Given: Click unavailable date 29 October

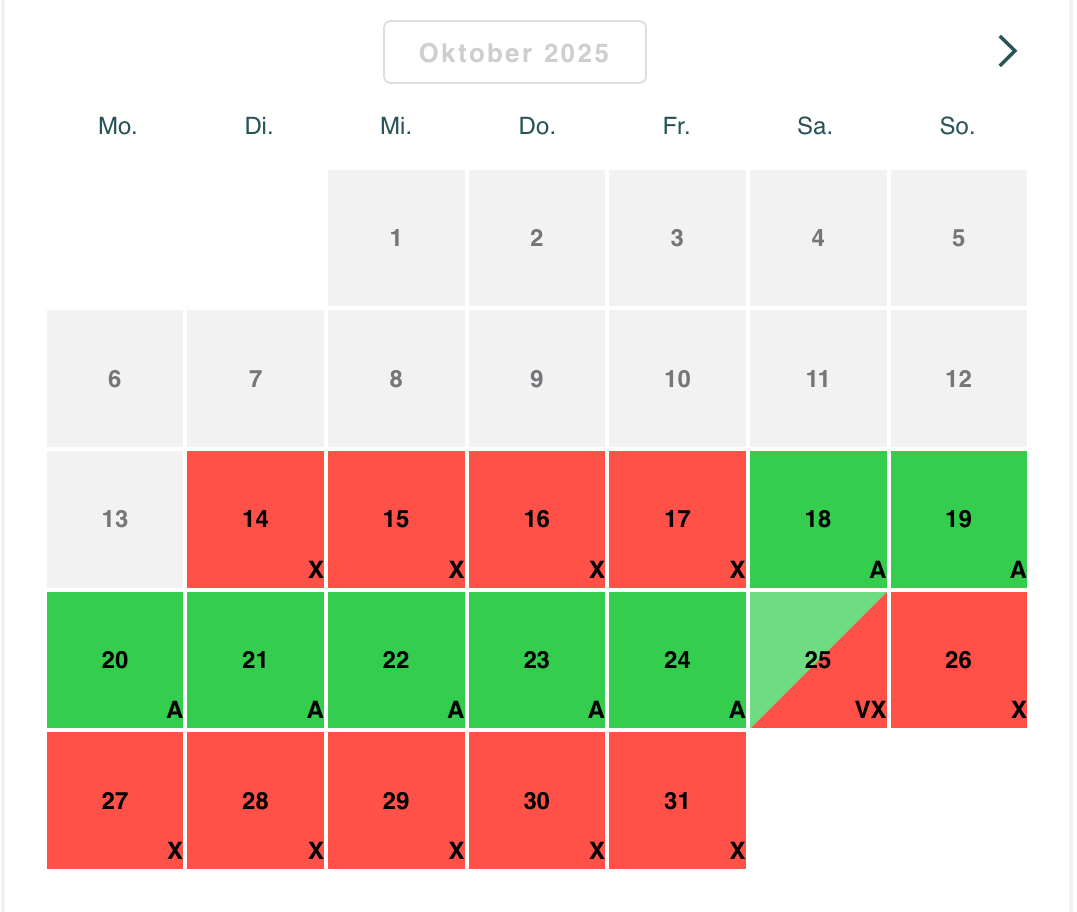Looking at the screenshot, I should coord(396,800).
